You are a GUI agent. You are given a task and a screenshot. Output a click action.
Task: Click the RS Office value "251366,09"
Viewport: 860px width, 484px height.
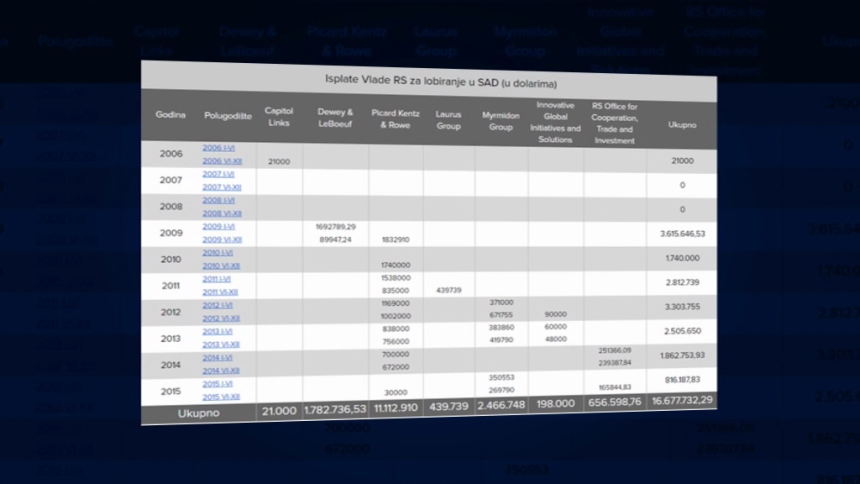coord(615,350)
